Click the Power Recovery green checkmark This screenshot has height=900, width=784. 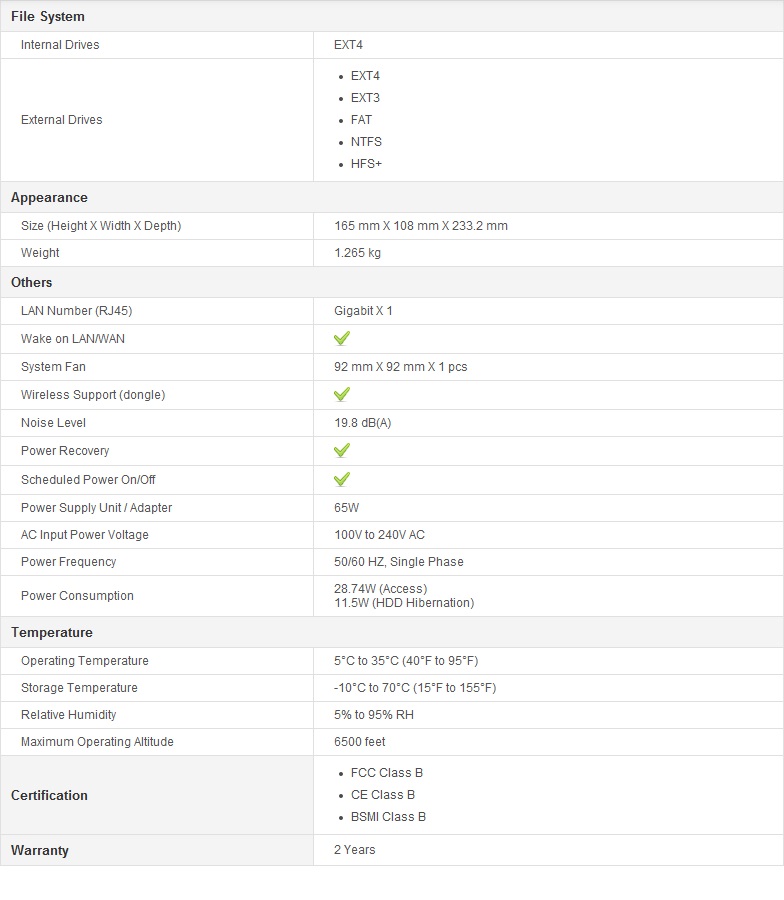click(x=342, y=451)
